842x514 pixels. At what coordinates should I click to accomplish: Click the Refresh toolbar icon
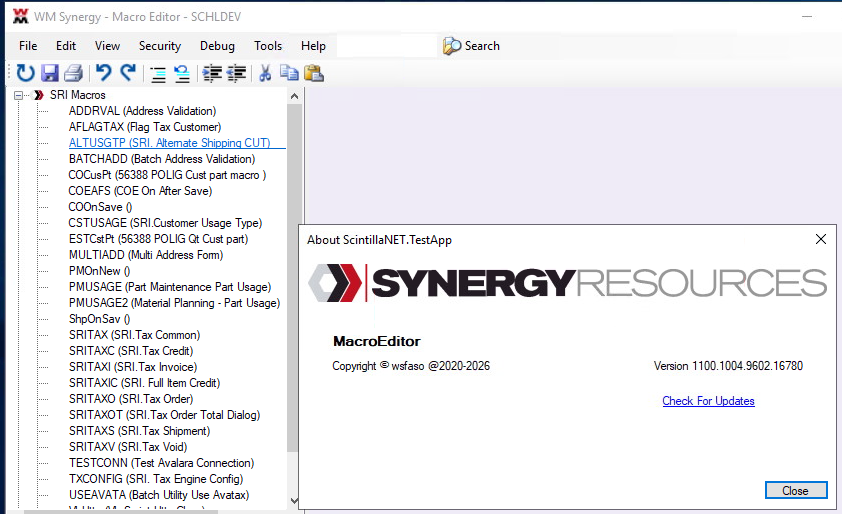click(x=25, y=73)
